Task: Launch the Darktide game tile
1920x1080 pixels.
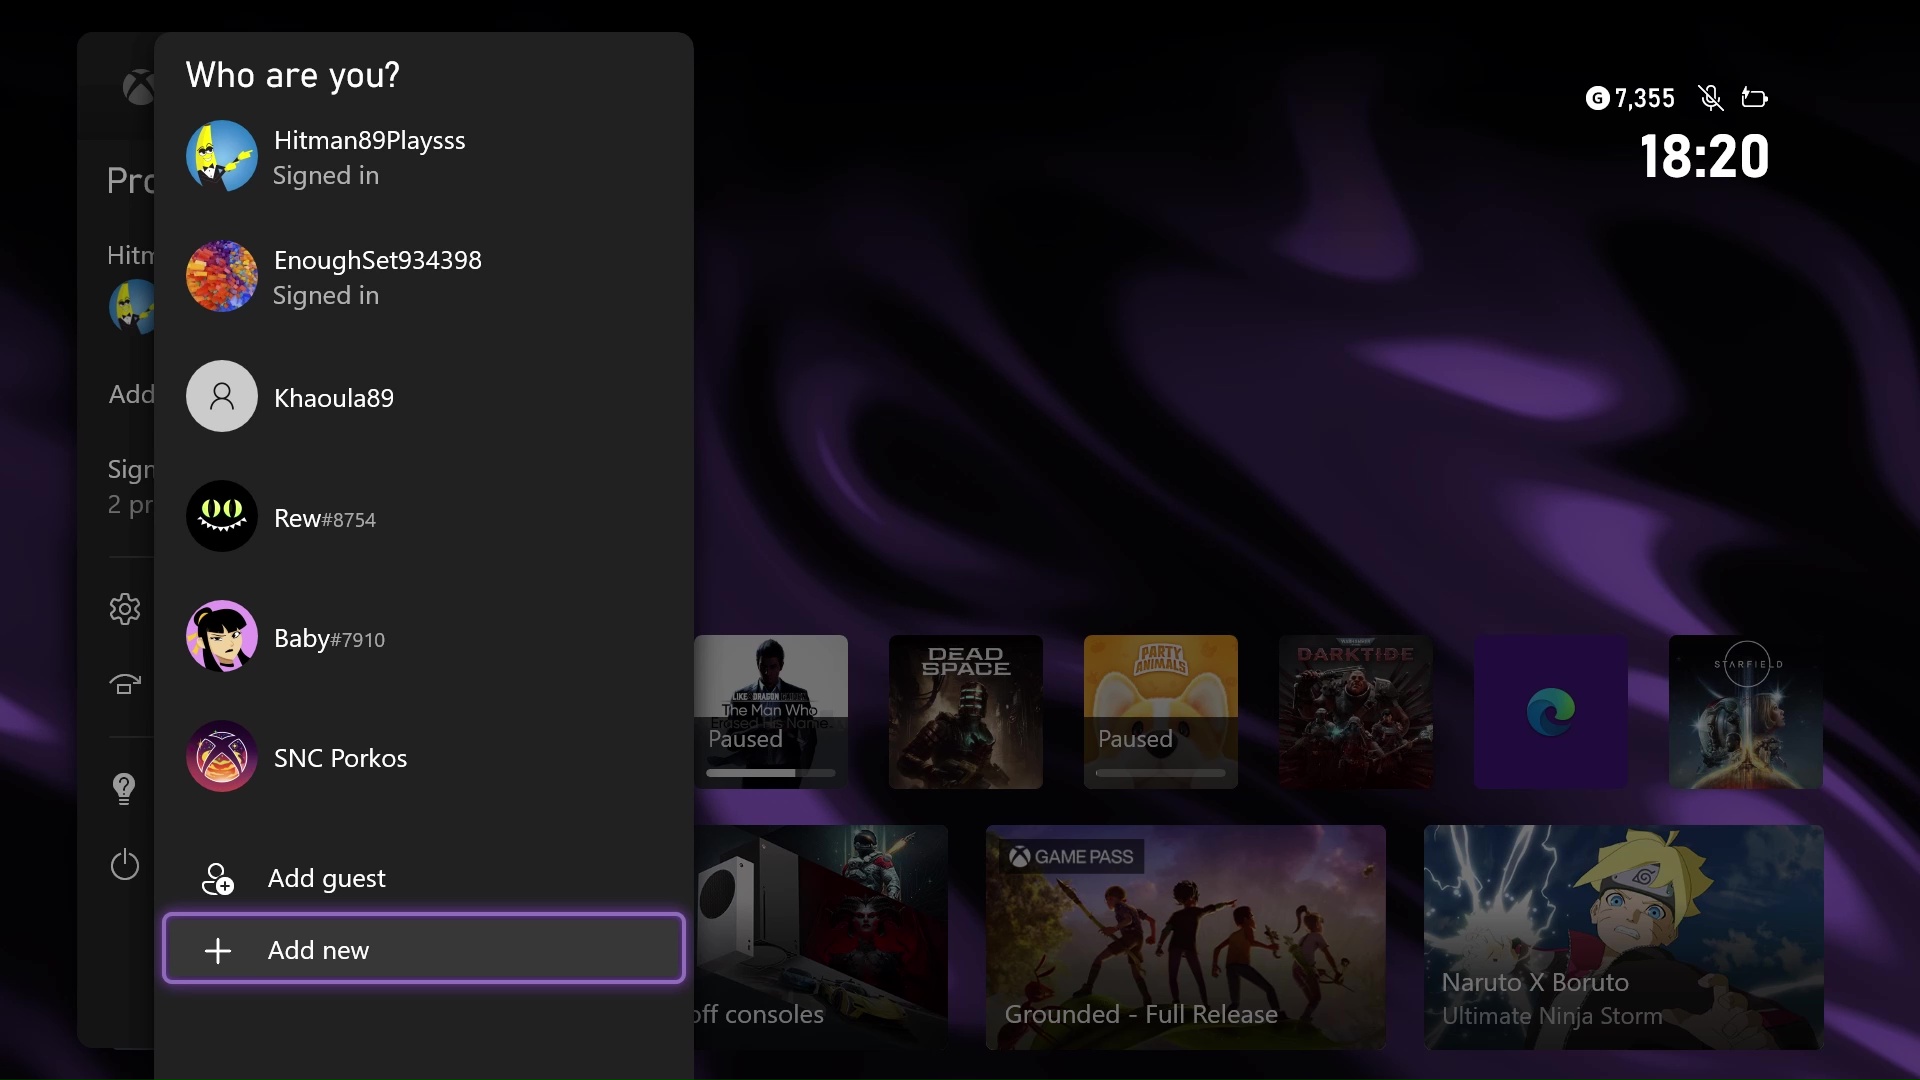Action: tap(1356, 712)
